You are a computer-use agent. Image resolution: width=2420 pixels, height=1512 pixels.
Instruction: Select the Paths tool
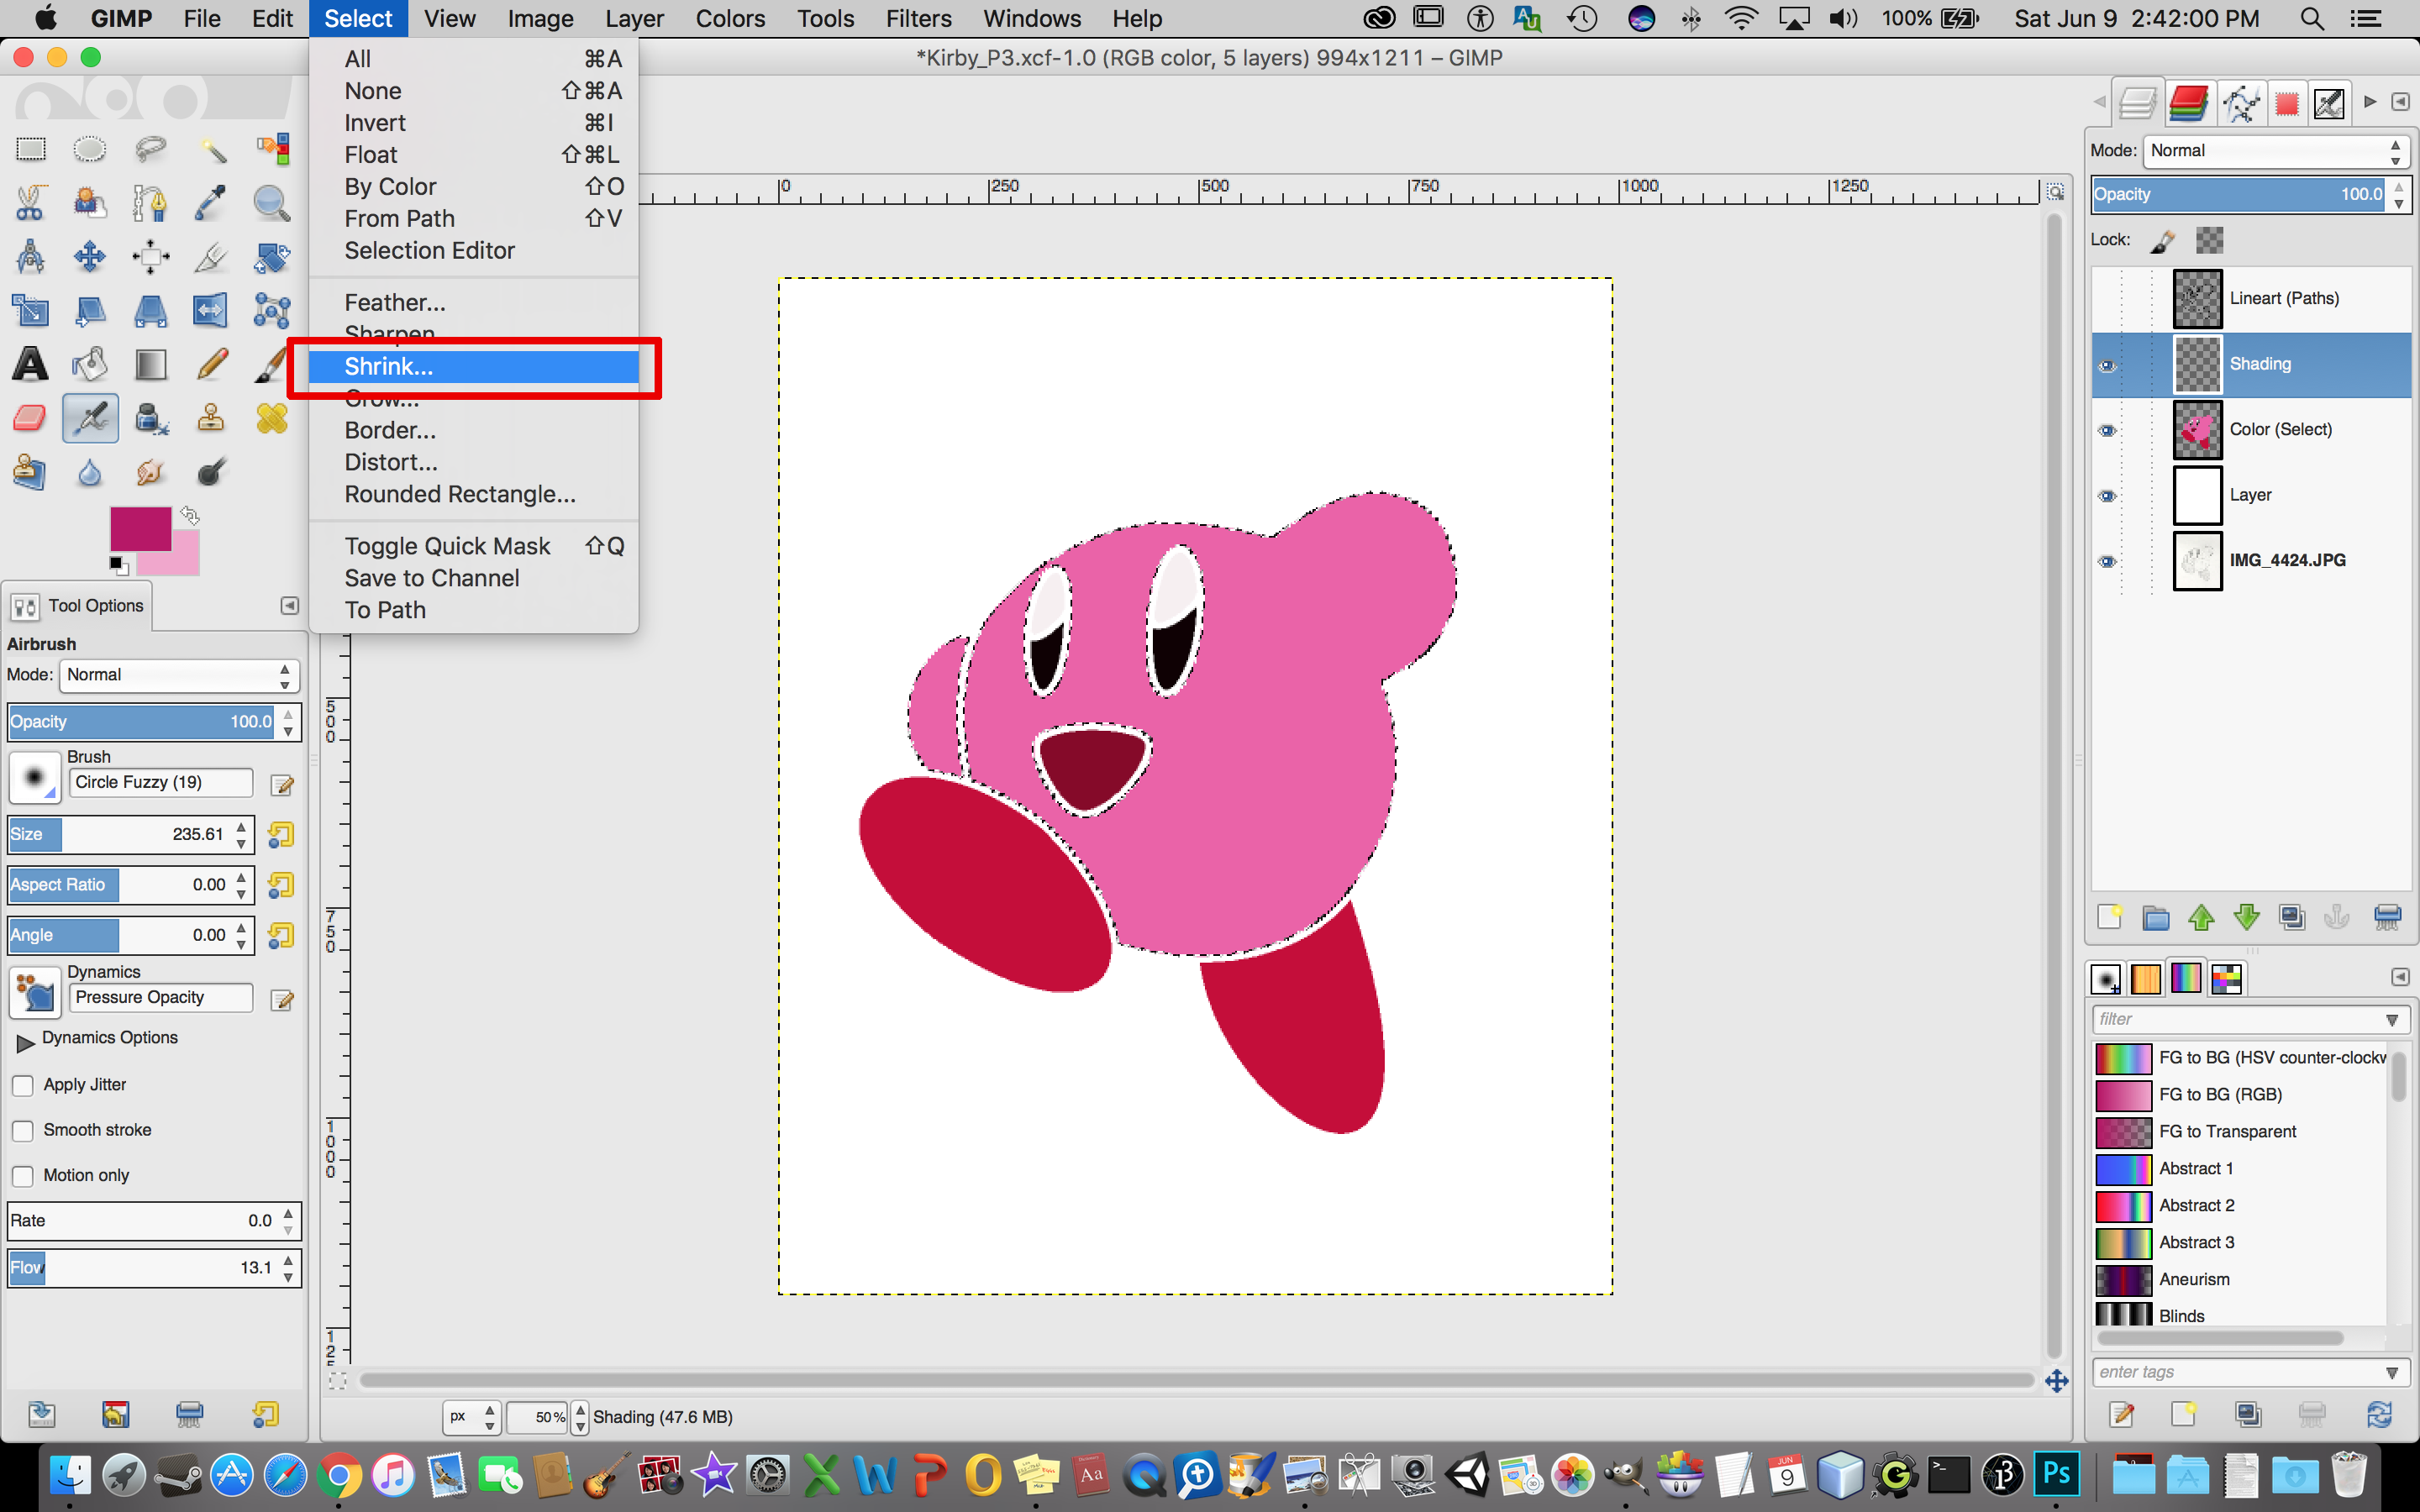click(150, 204)
